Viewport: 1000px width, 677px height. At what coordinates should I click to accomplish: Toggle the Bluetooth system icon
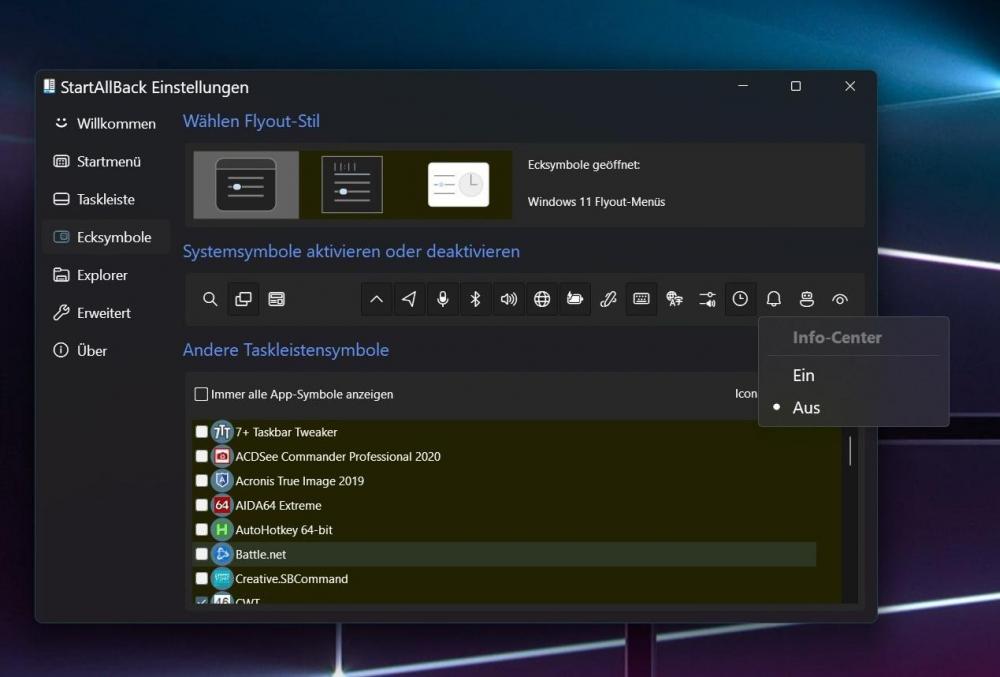click(x=475, y=298)
